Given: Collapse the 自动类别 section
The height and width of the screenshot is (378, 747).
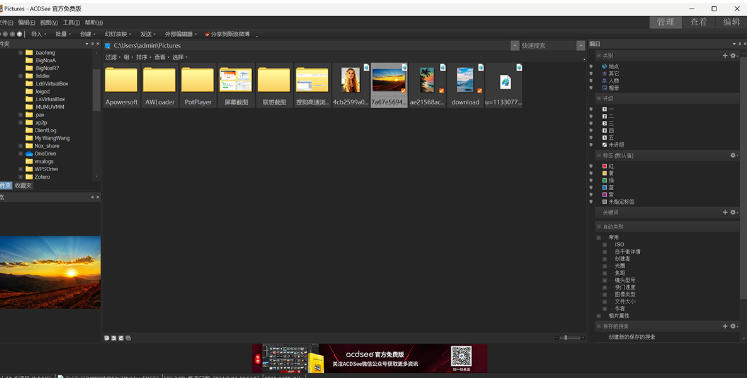Looking at the screenshot, I should [599, 227].
